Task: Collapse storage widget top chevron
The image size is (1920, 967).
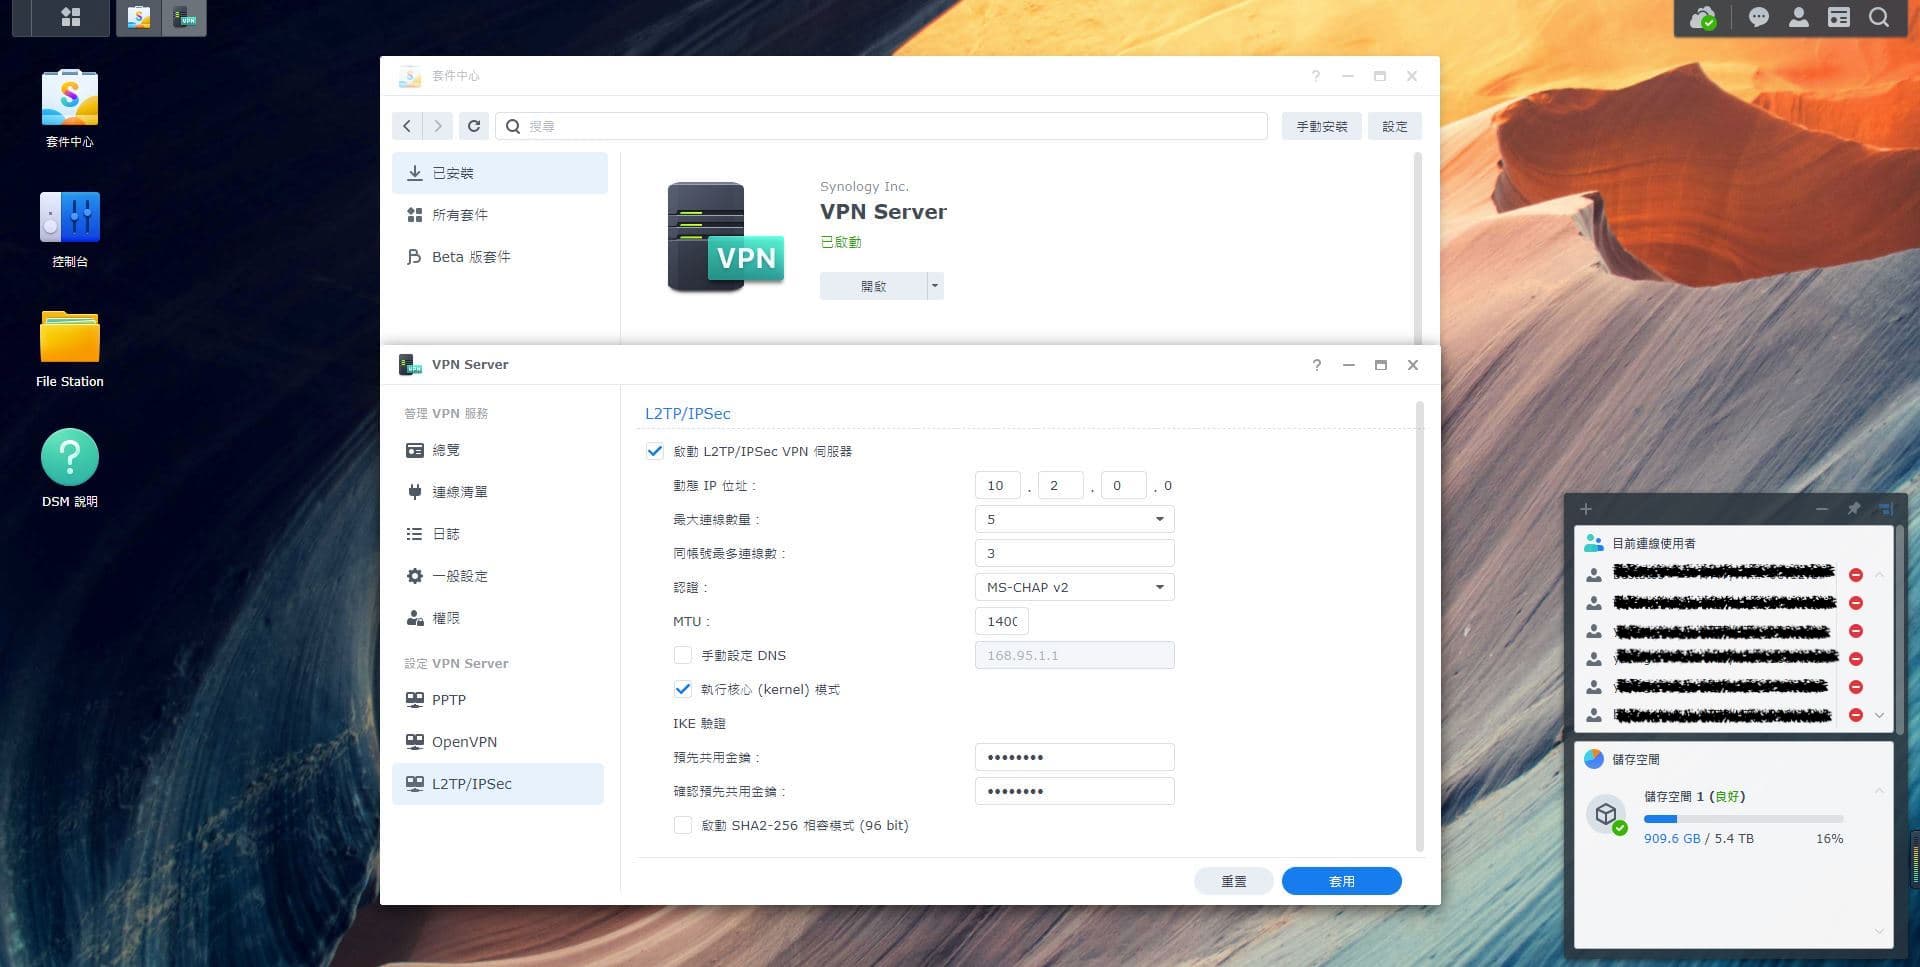Action: click(1879, 791)
